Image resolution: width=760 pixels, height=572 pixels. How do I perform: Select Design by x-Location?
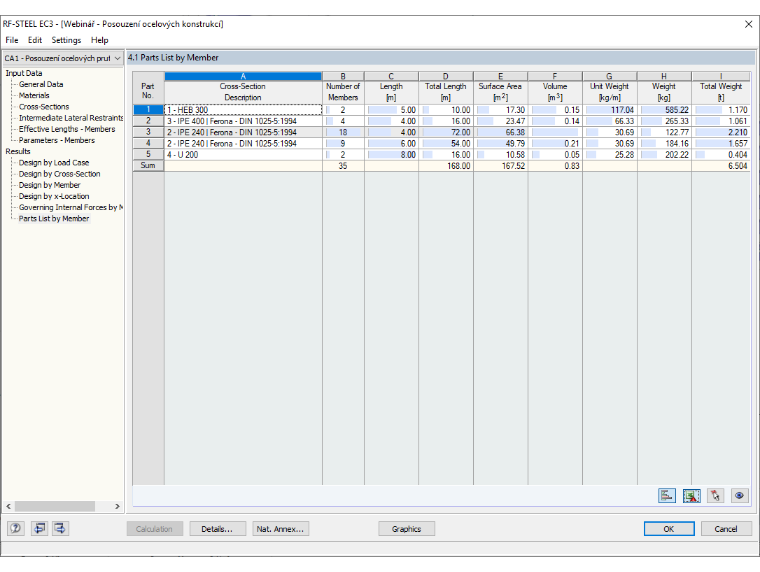(54, 196)
